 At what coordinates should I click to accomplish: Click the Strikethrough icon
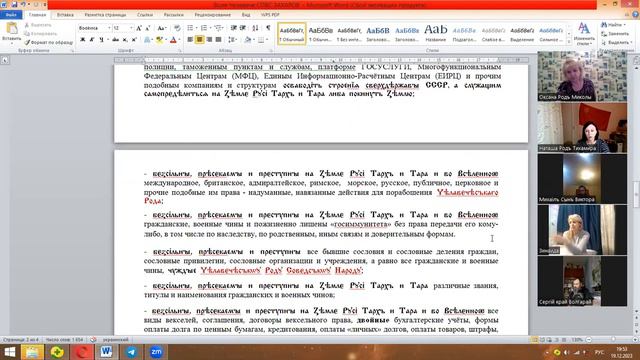click(x=116, y=40)
